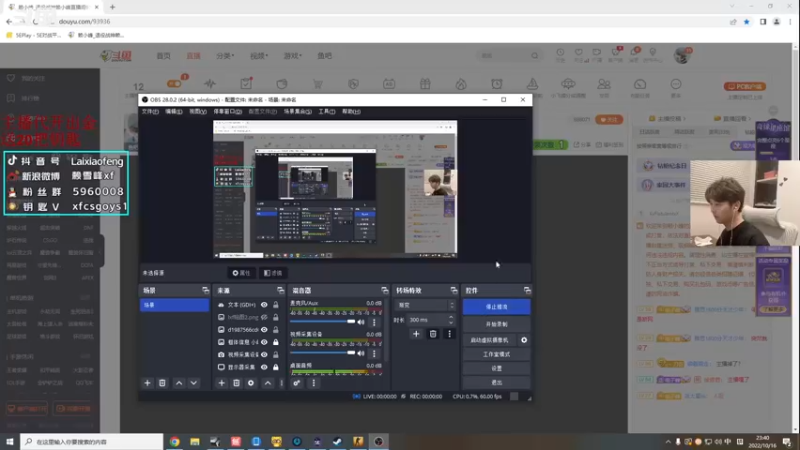Screen dimensions: 800x450
Task: Add a scene transition with plus icon
Action: 416,334
